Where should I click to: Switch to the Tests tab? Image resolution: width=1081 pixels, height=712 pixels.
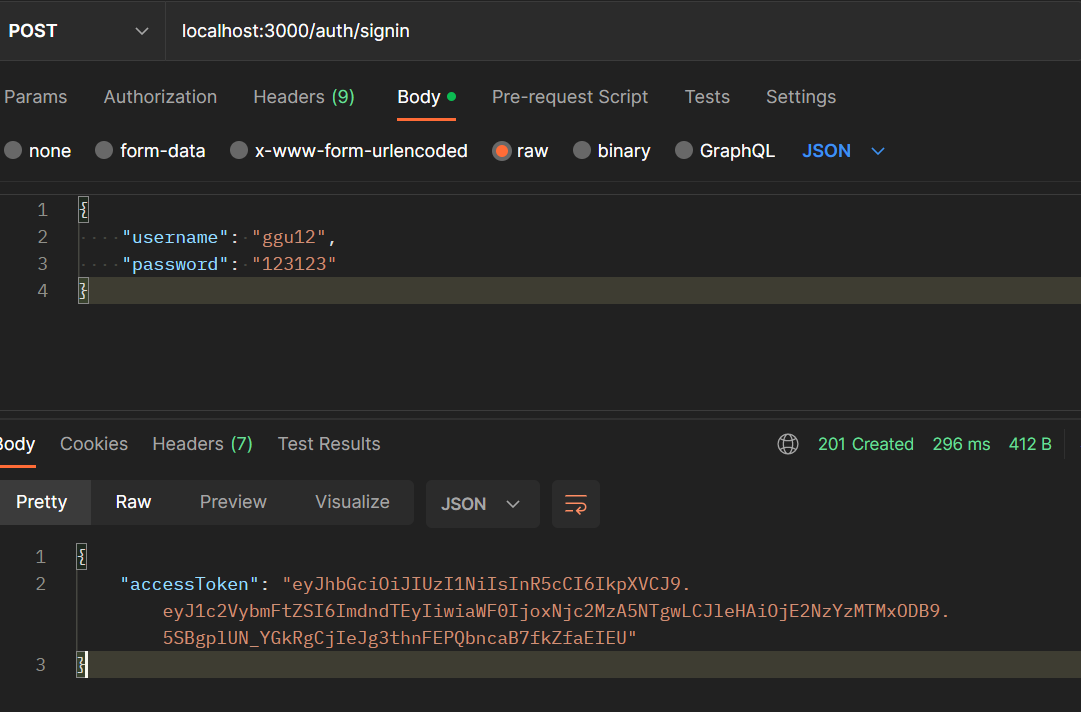(707, 97)
